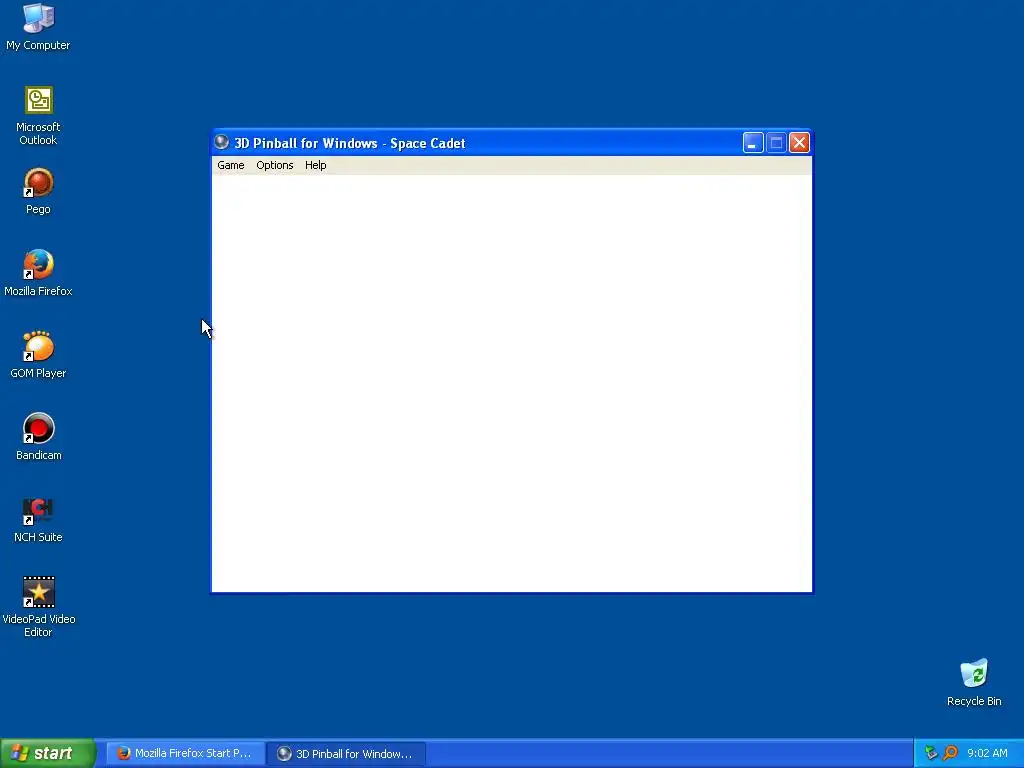
Task: Select the VideoPad Video Editor shortcut
Action: coord(38,607)
